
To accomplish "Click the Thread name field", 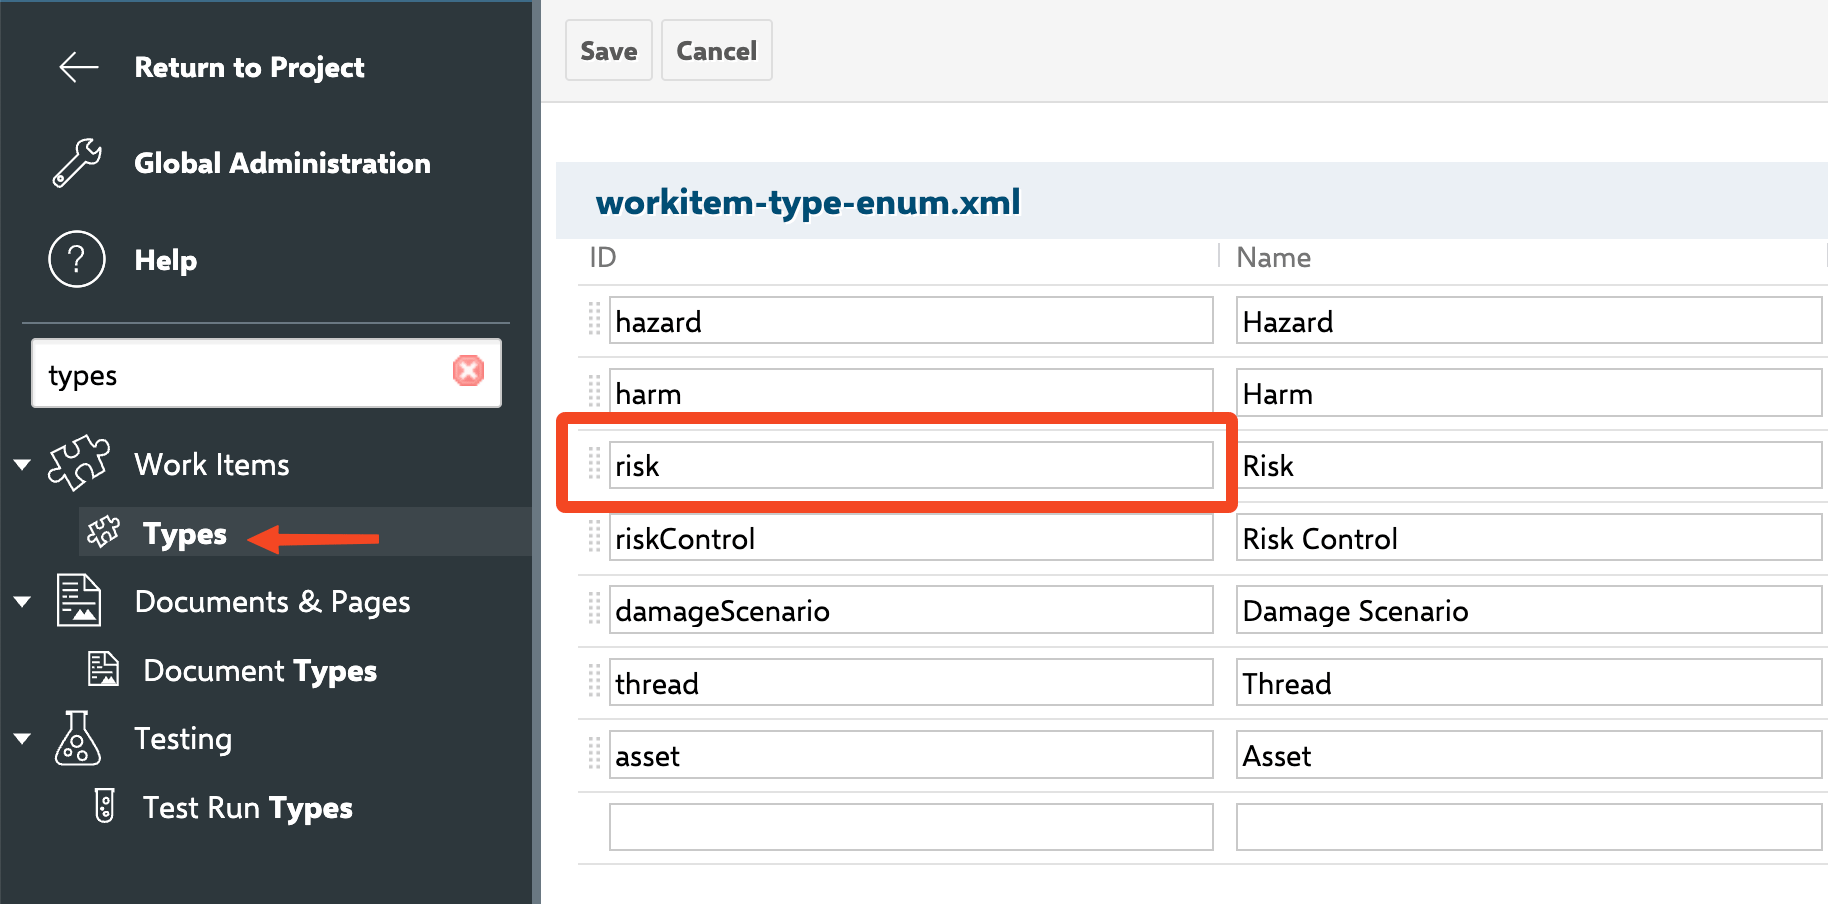I will pos(1529,682).
